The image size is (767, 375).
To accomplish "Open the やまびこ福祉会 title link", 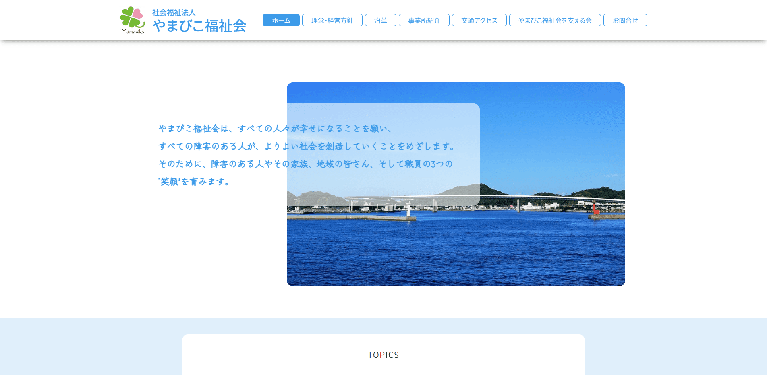I will pyautogui.click(x=199, y=26).
